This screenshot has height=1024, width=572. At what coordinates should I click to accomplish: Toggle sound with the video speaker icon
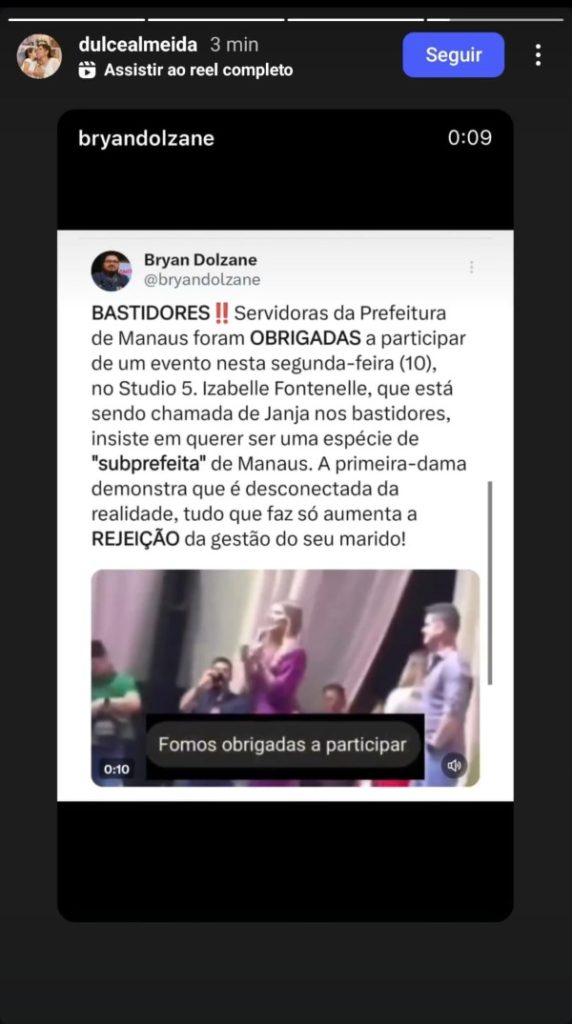(x=454, y=765)
